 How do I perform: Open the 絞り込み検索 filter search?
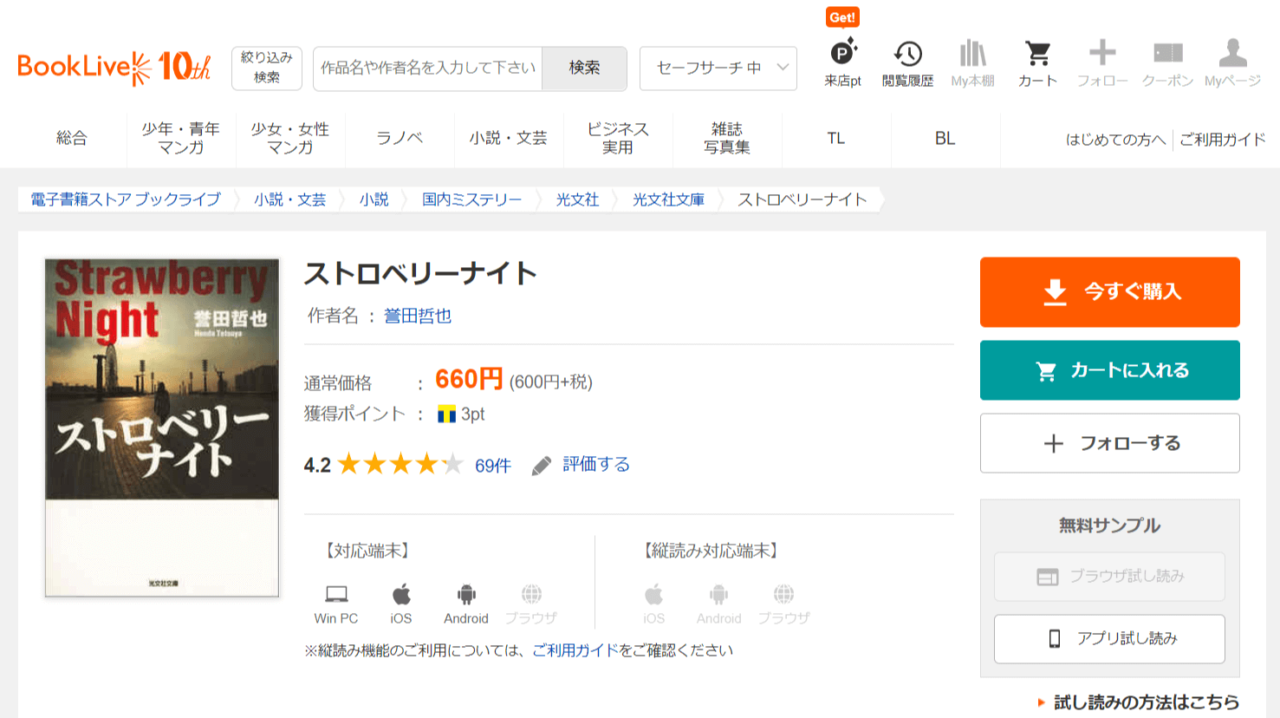click(267, 68)
